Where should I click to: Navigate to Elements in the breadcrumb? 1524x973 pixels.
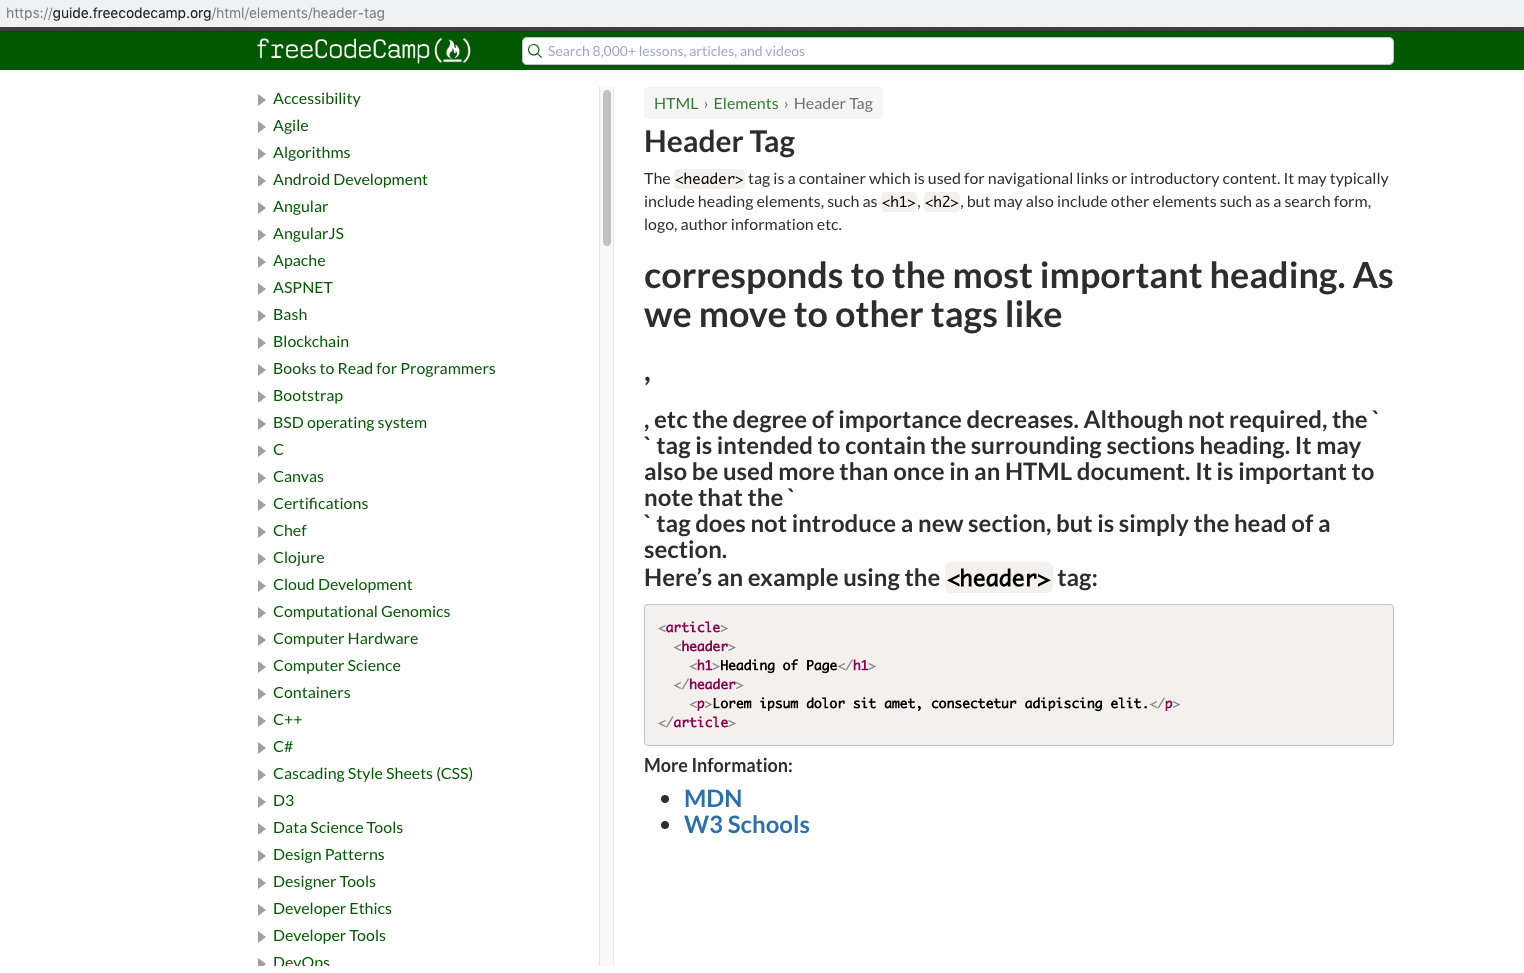pos(746,103)
